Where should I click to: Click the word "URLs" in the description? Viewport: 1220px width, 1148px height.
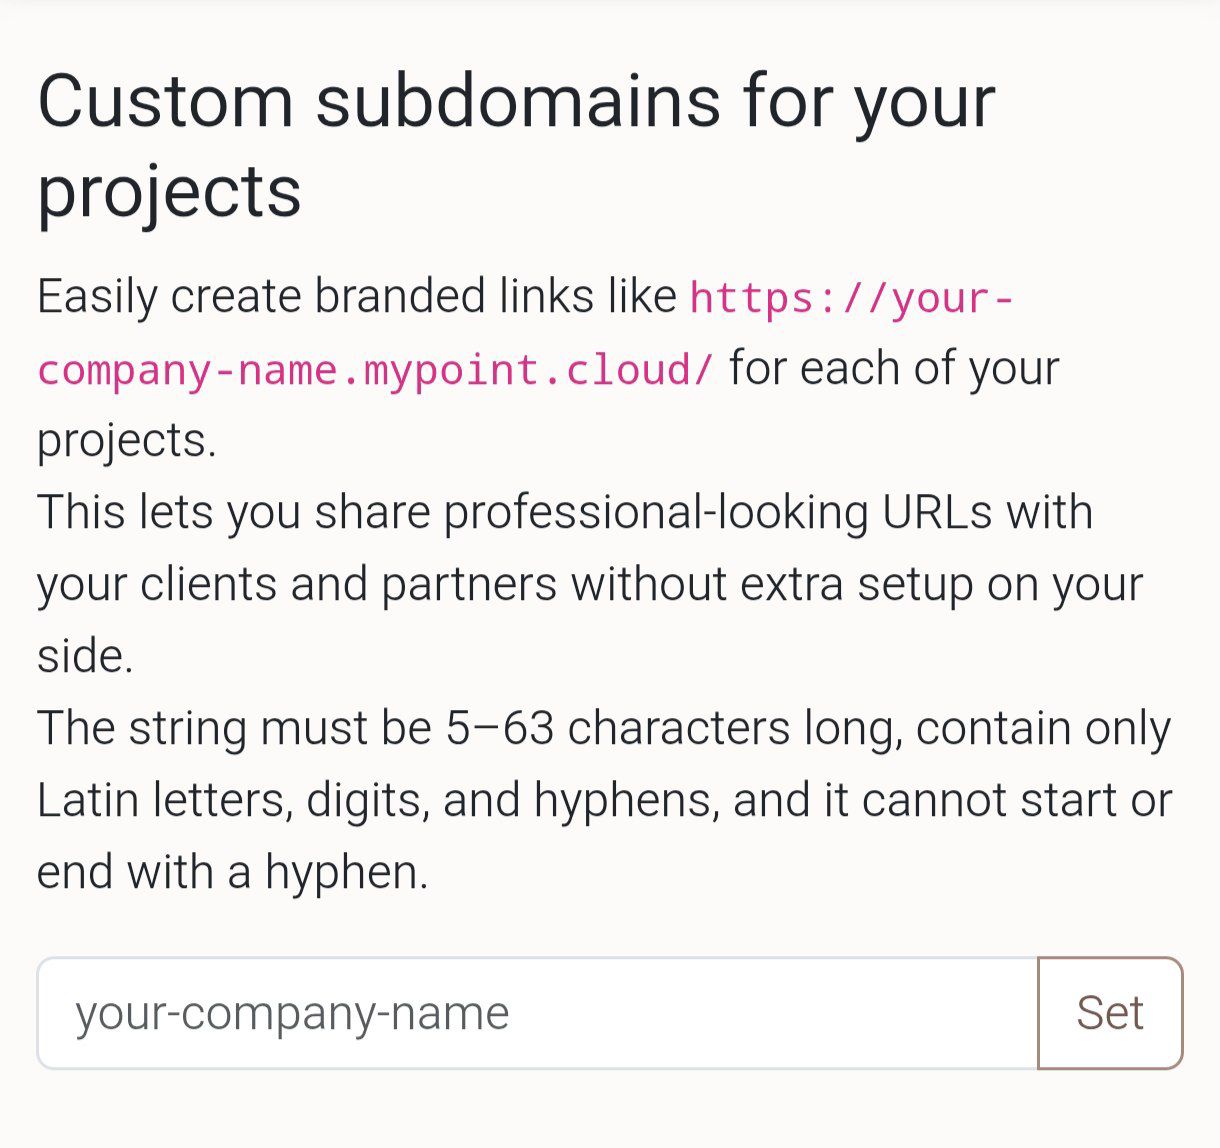pyautogui.click(x=937, y=512)
